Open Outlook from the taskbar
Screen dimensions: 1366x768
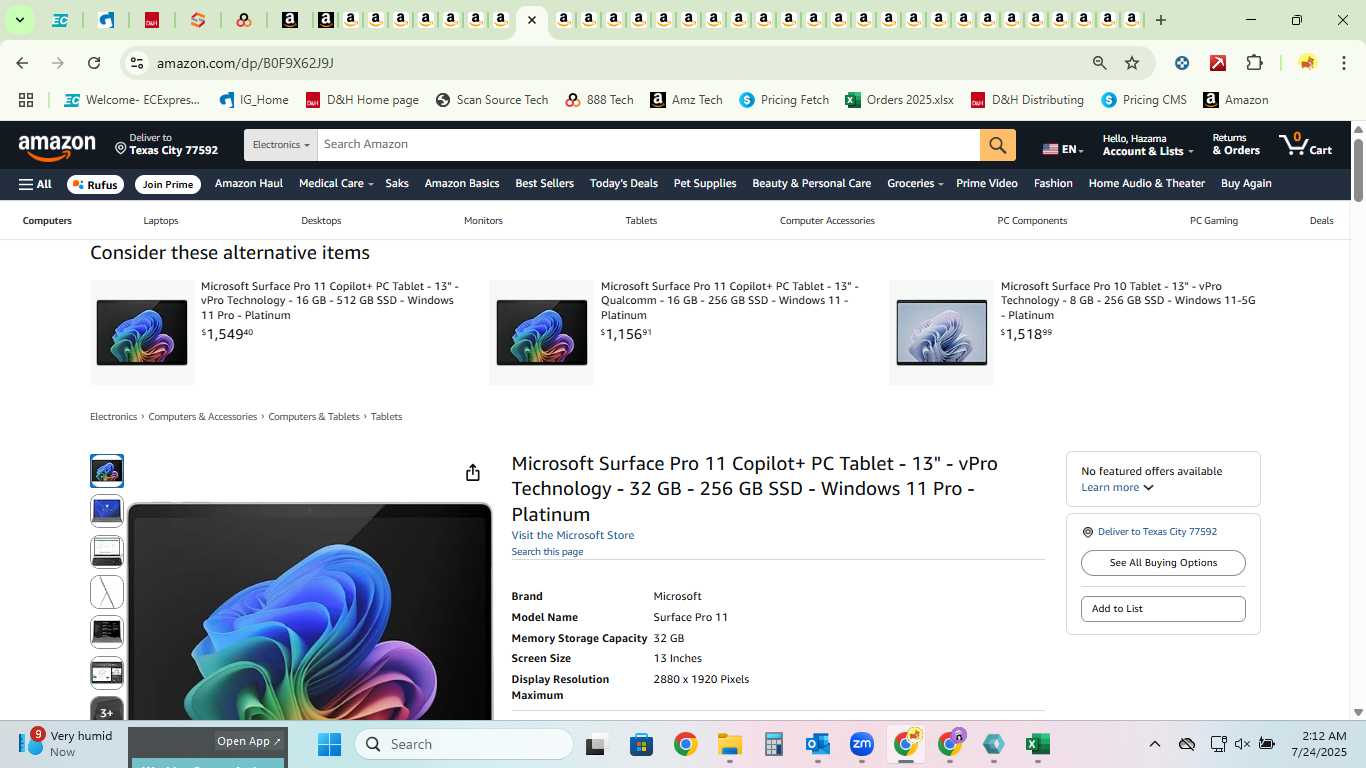click(817, 744)
